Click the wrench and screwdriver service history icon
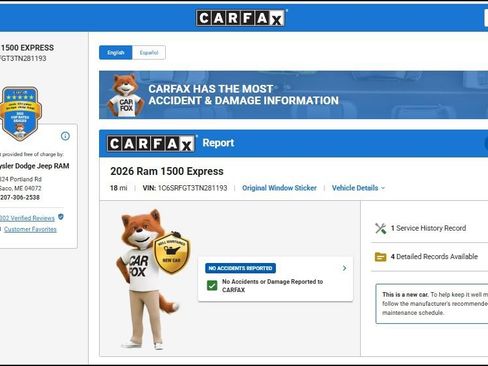488x366 pixels. (380, 228)
